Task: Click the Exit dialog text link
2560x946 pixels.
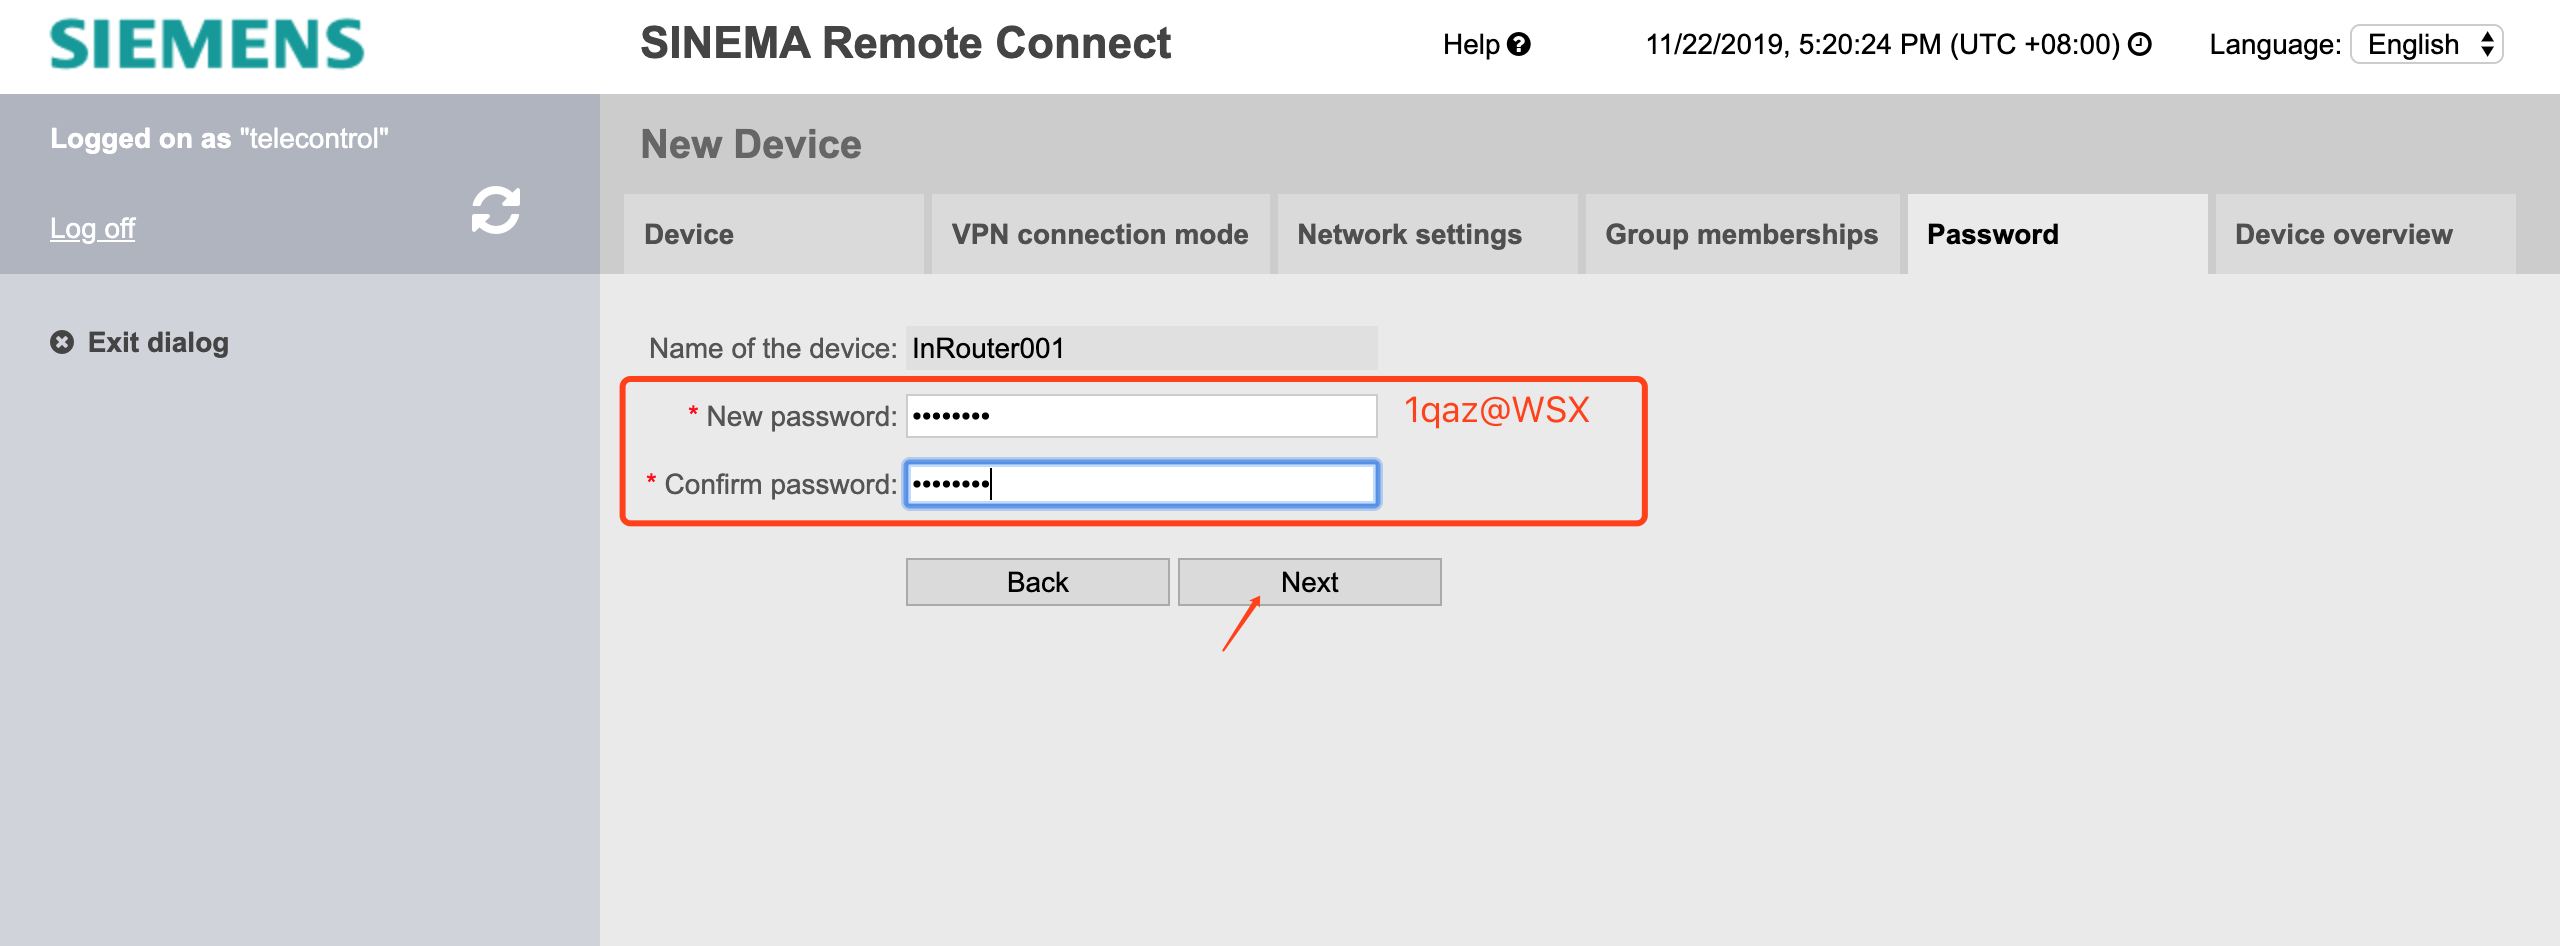Action: click(158, 343)
